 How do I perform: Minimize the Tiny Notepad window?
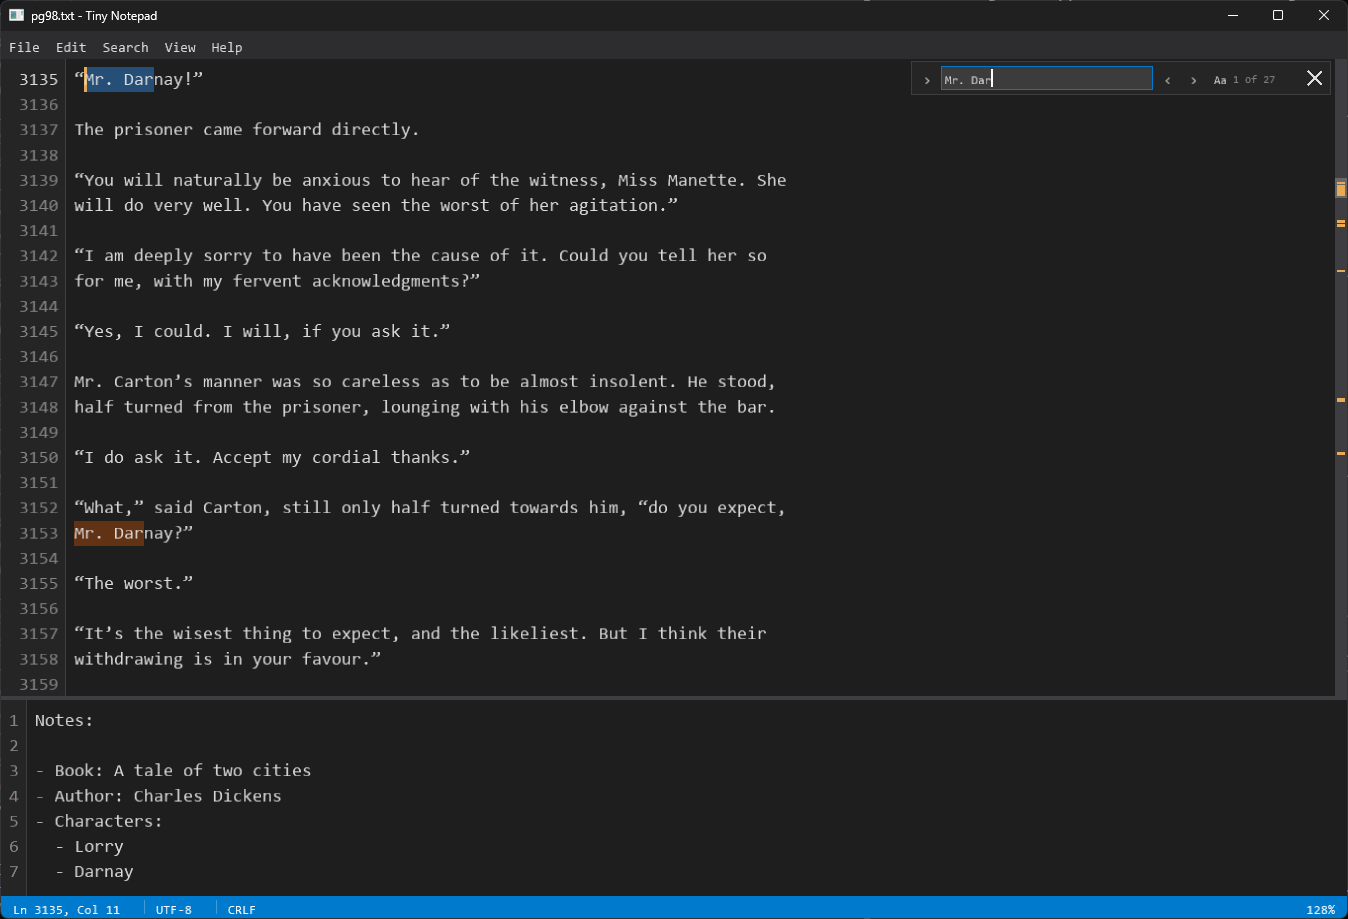[x=1232, y=15]
